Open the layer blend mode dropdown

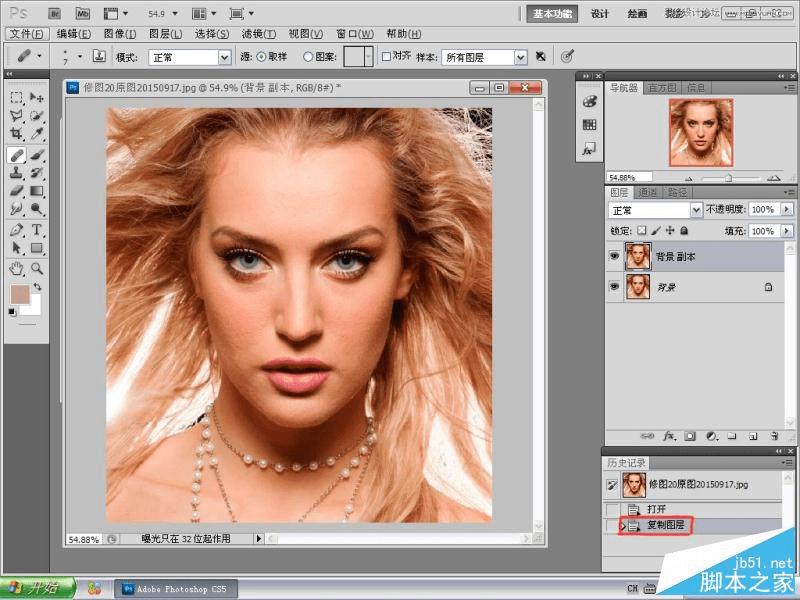click(655, 210)
